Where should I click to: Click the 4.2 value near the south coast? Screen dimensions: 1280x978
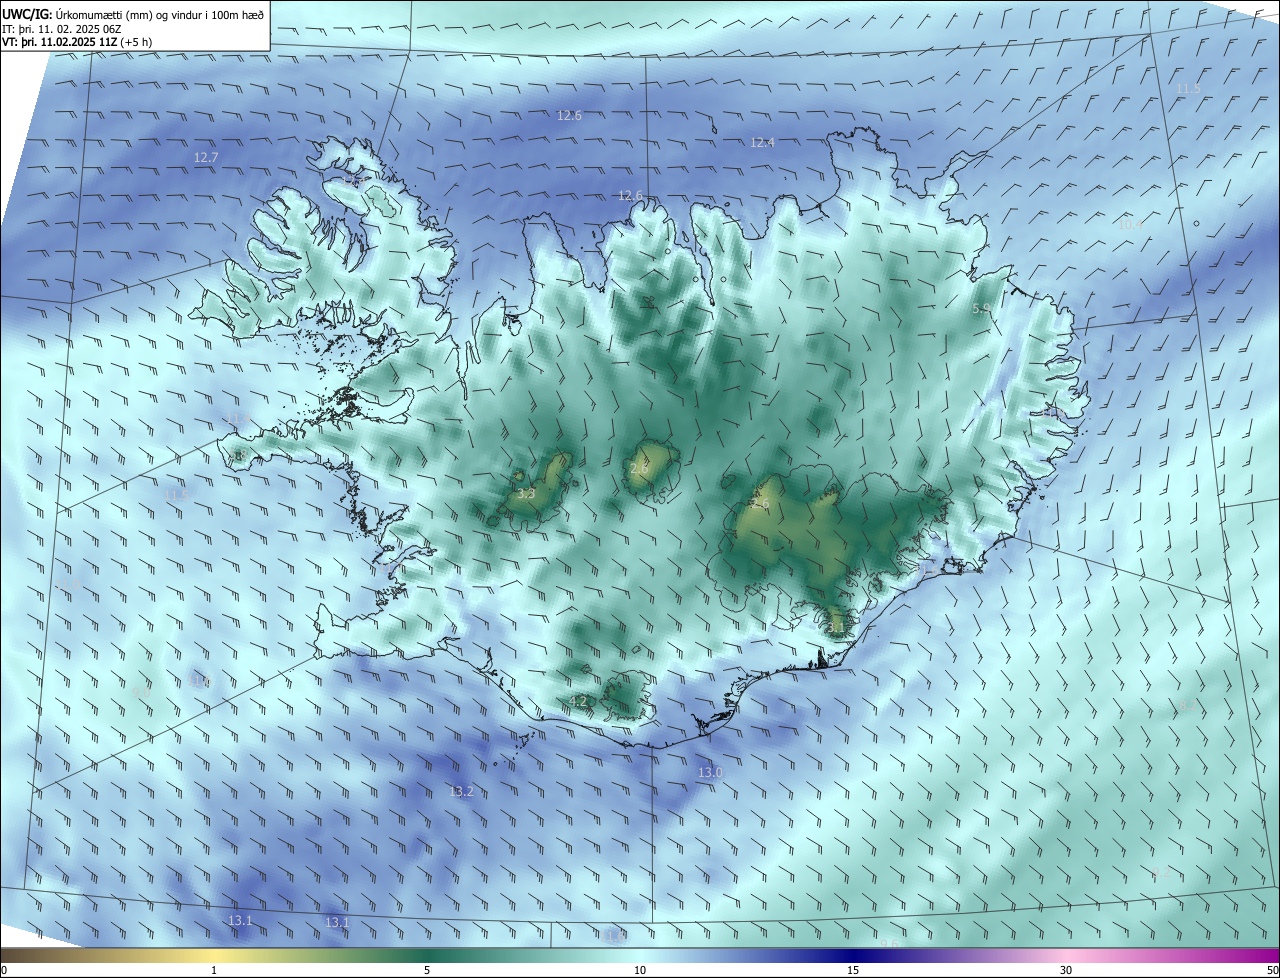578,701
